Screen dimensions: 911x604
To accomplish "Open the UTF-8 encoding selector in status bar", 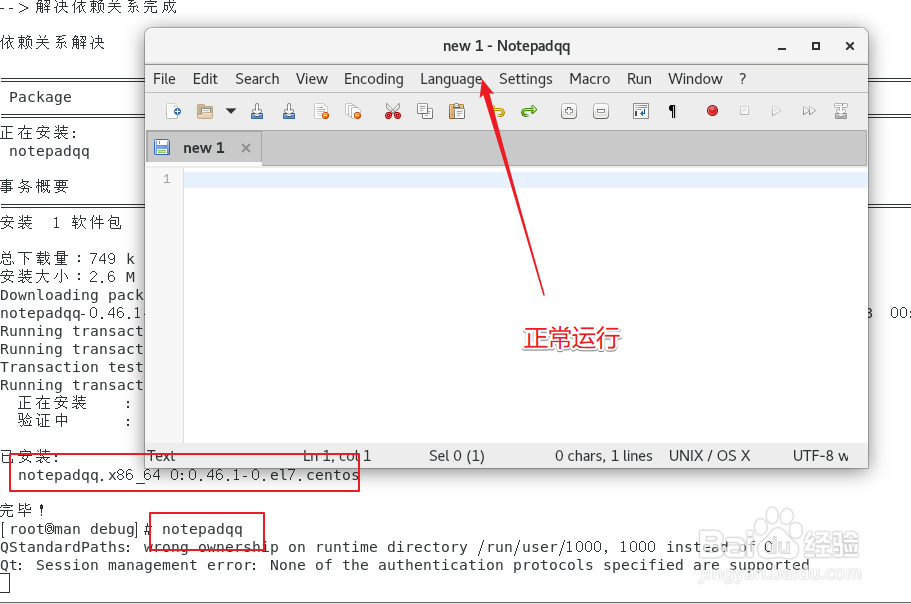I will pos(820,456).
